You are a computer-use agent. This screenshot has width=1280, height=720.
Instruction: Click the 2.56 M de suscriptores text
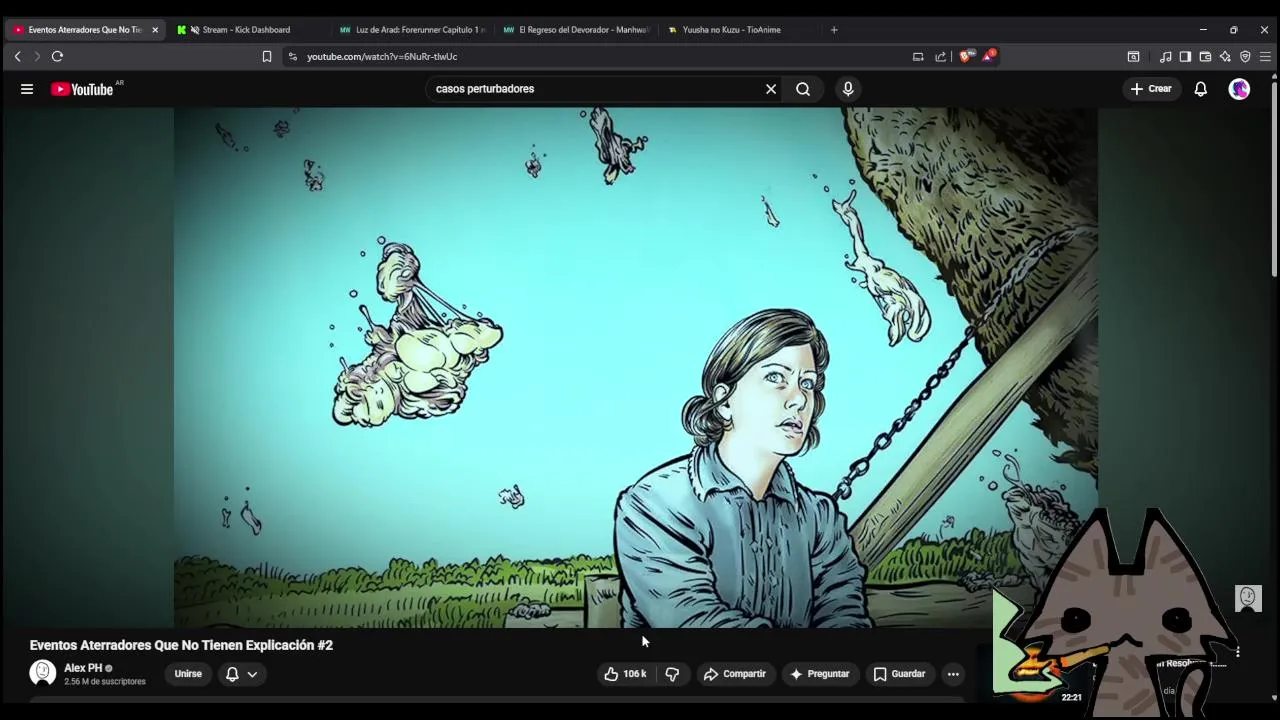coord(105,682)
